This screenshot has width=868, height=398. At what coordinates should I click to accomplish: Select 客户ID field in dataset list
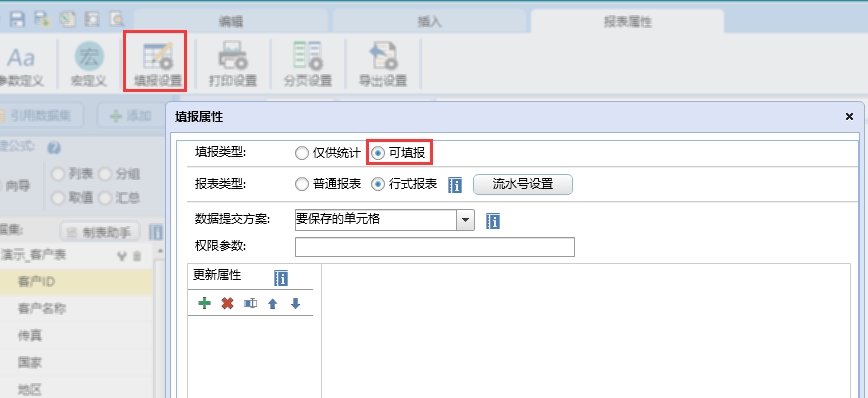pyautogui.click(x=76, y=282)
